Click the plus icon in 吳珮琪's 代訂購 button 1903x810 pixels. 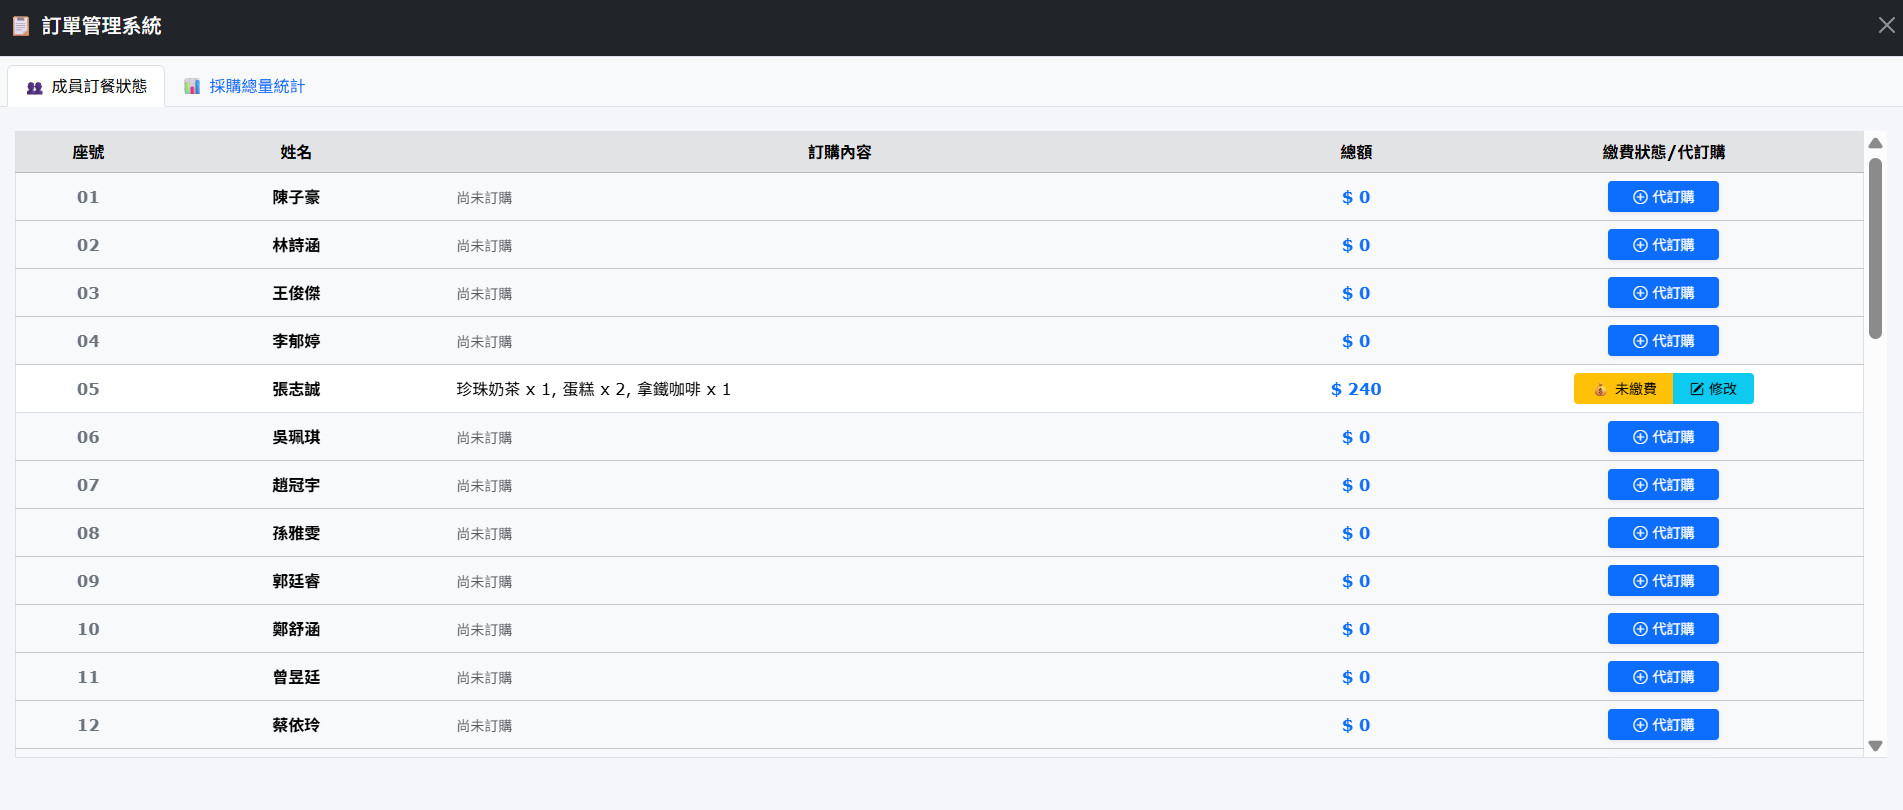point(1640,437)
